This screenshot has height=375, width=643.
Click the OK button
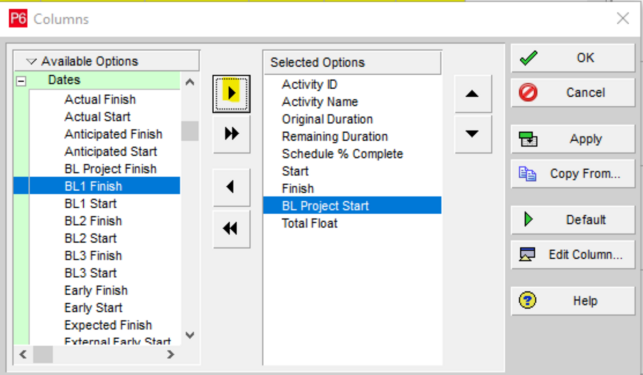tap(573, 58)
